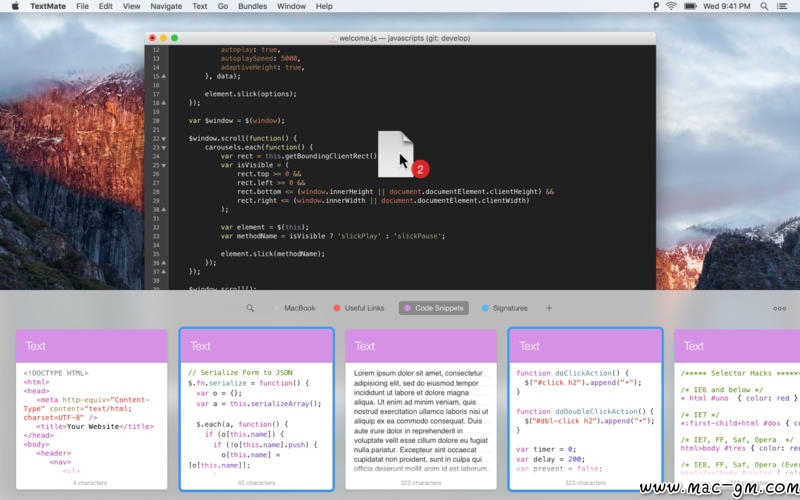Toggle the fold marker on line 37

click(164, 272)
